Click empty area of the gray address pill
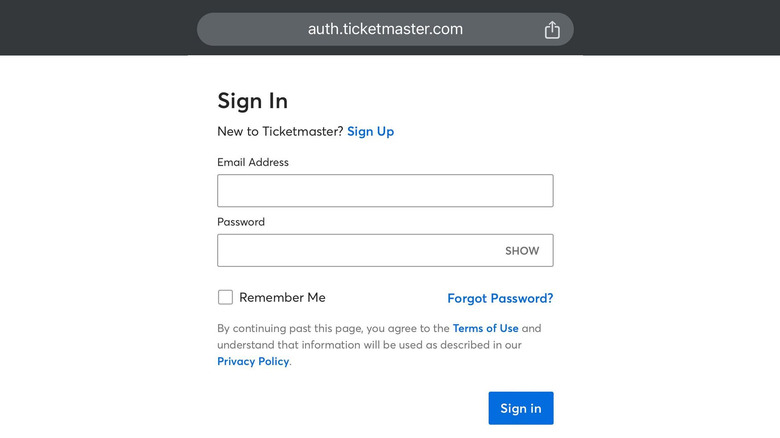The width and height of the screenshot is (780, 438). pyautogui.click(x=250, y=29)
